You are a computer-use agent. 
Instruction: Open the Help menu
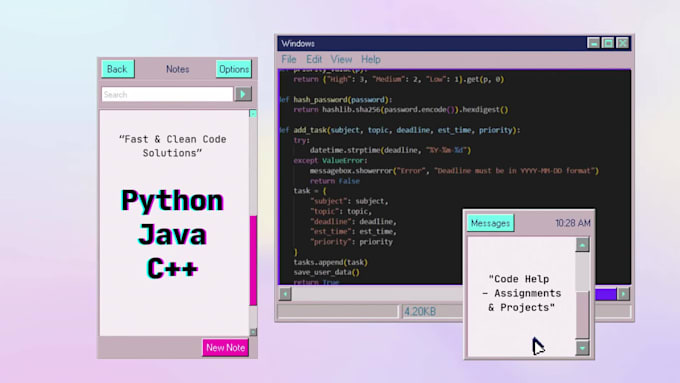coord(371,59)
